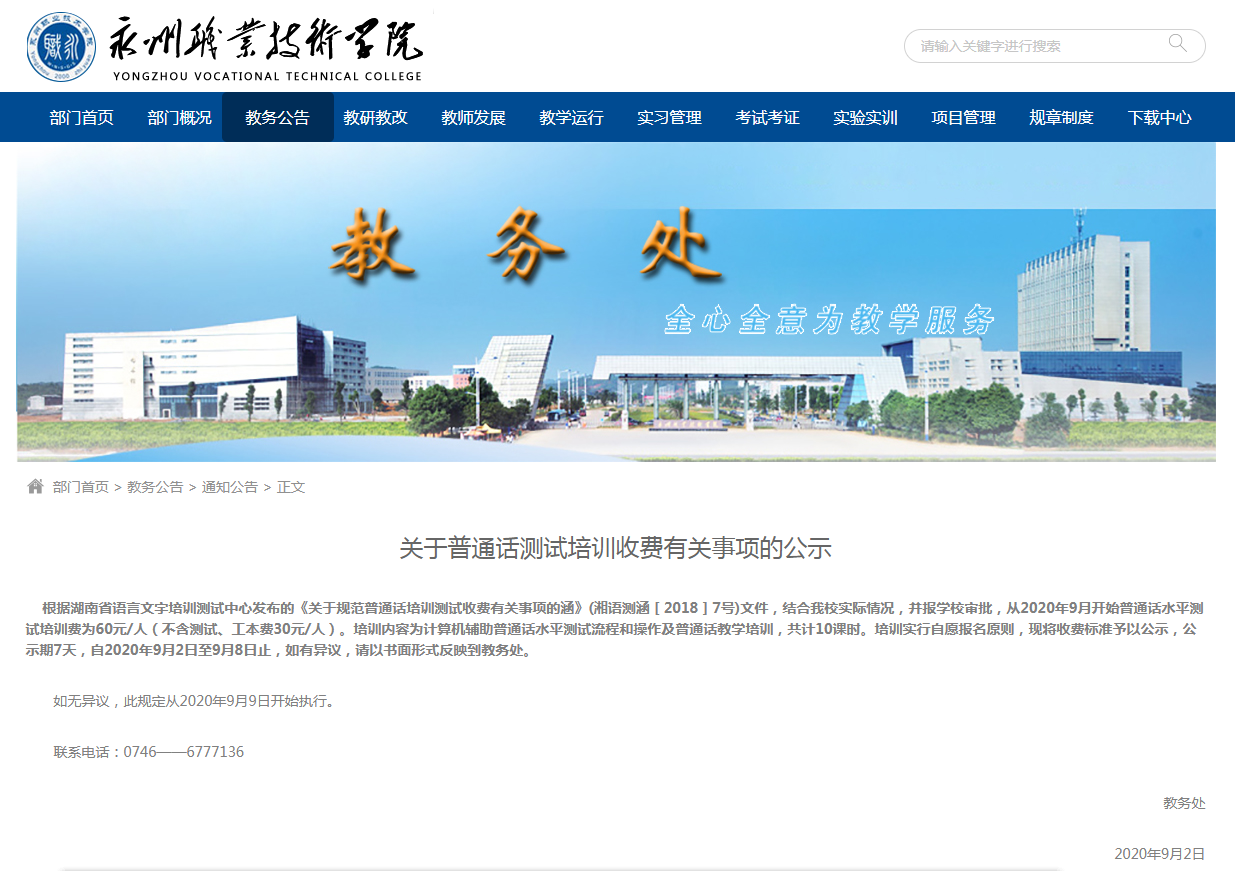Open the 部门首页 menu item
1235x871 pixels.
82,117
